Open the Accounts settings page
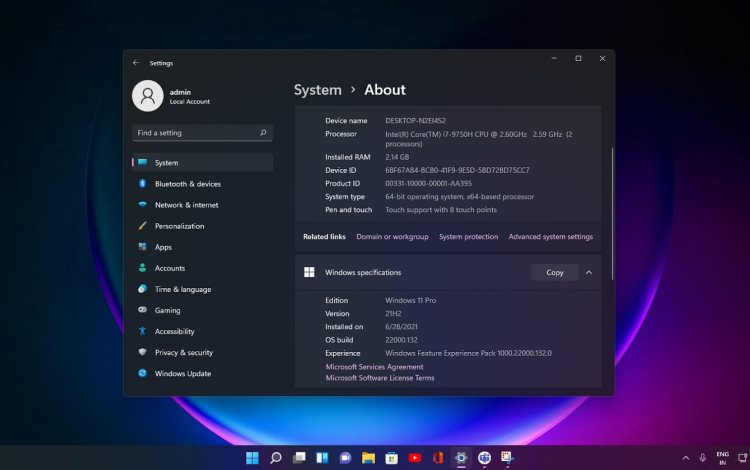The height and width of the screenshot is (470, 750). [x=169, y=268]
